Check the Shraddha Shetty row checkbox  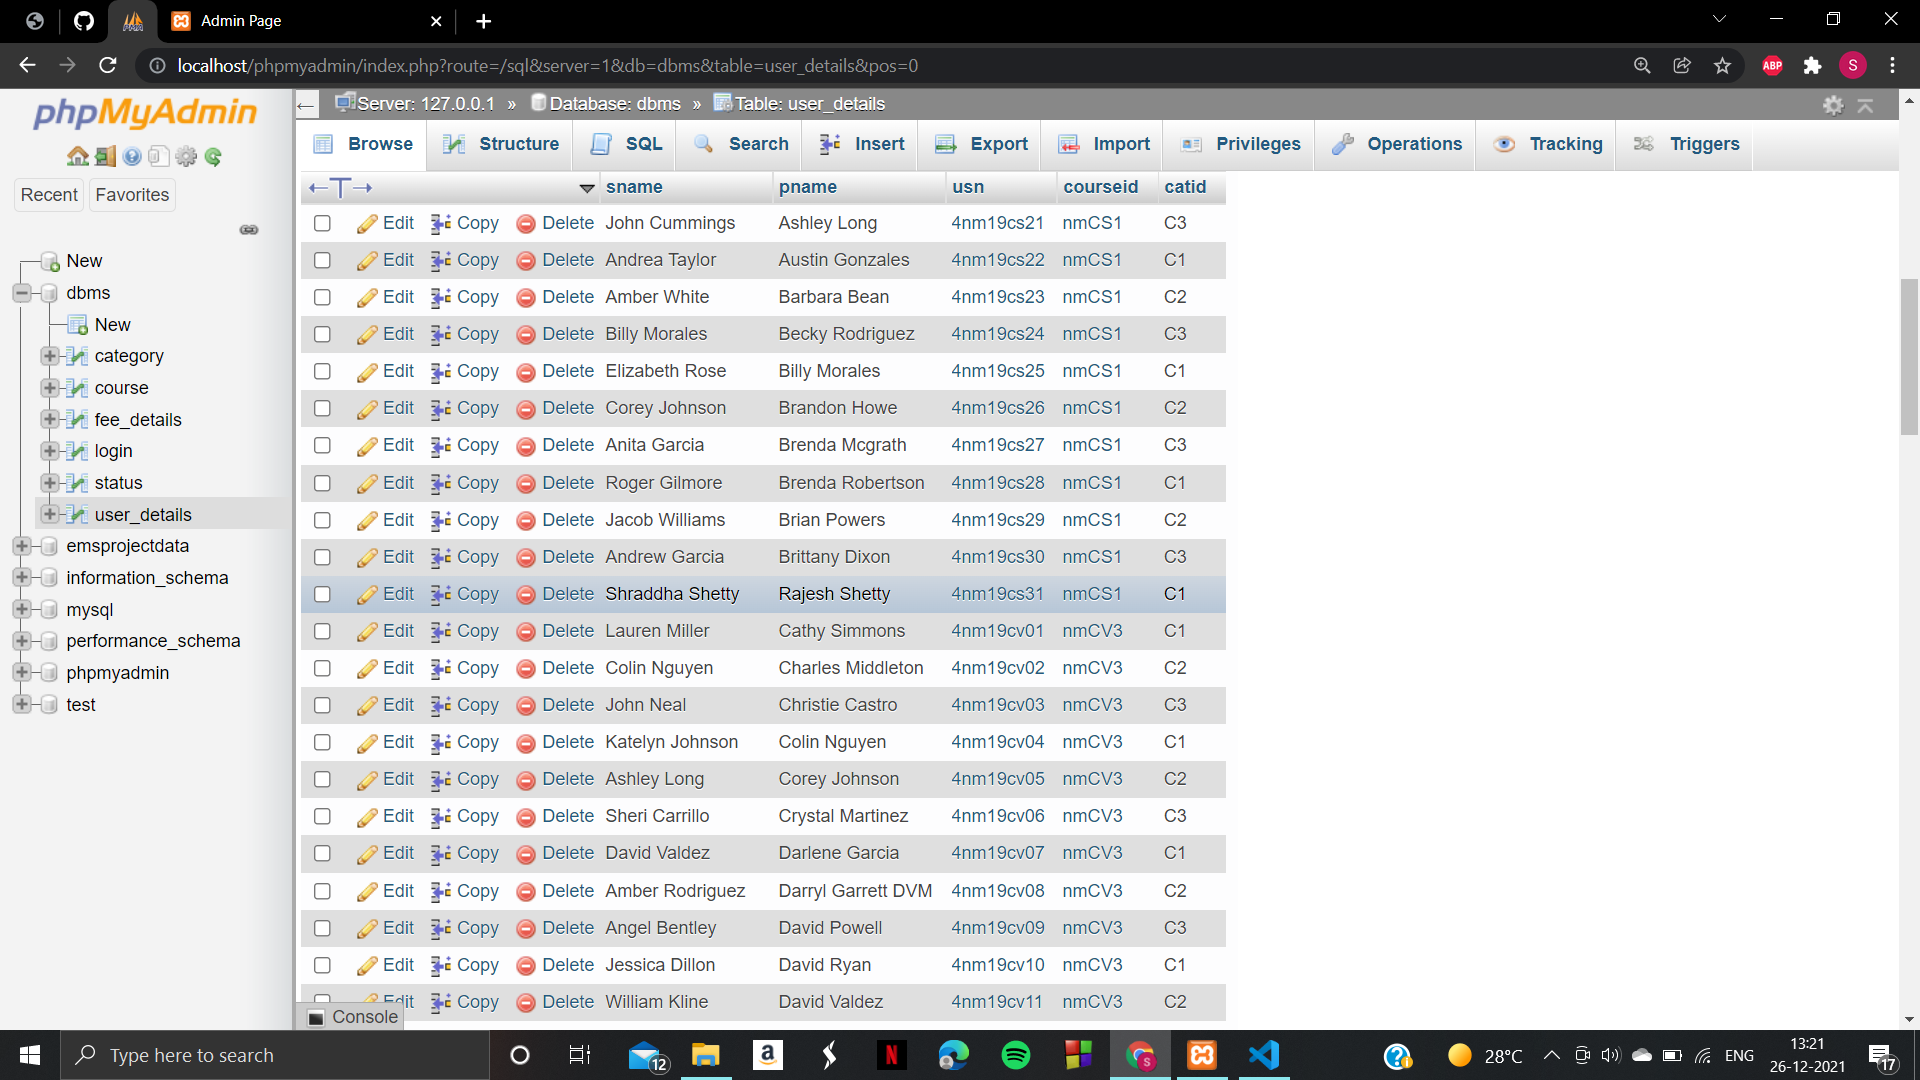(x=322, y=594)
